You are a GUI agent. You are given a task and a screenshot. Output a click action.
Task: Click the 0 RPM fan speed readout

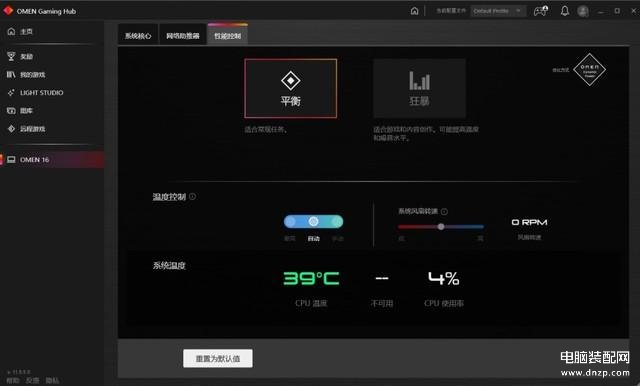(x=529, y=222)
